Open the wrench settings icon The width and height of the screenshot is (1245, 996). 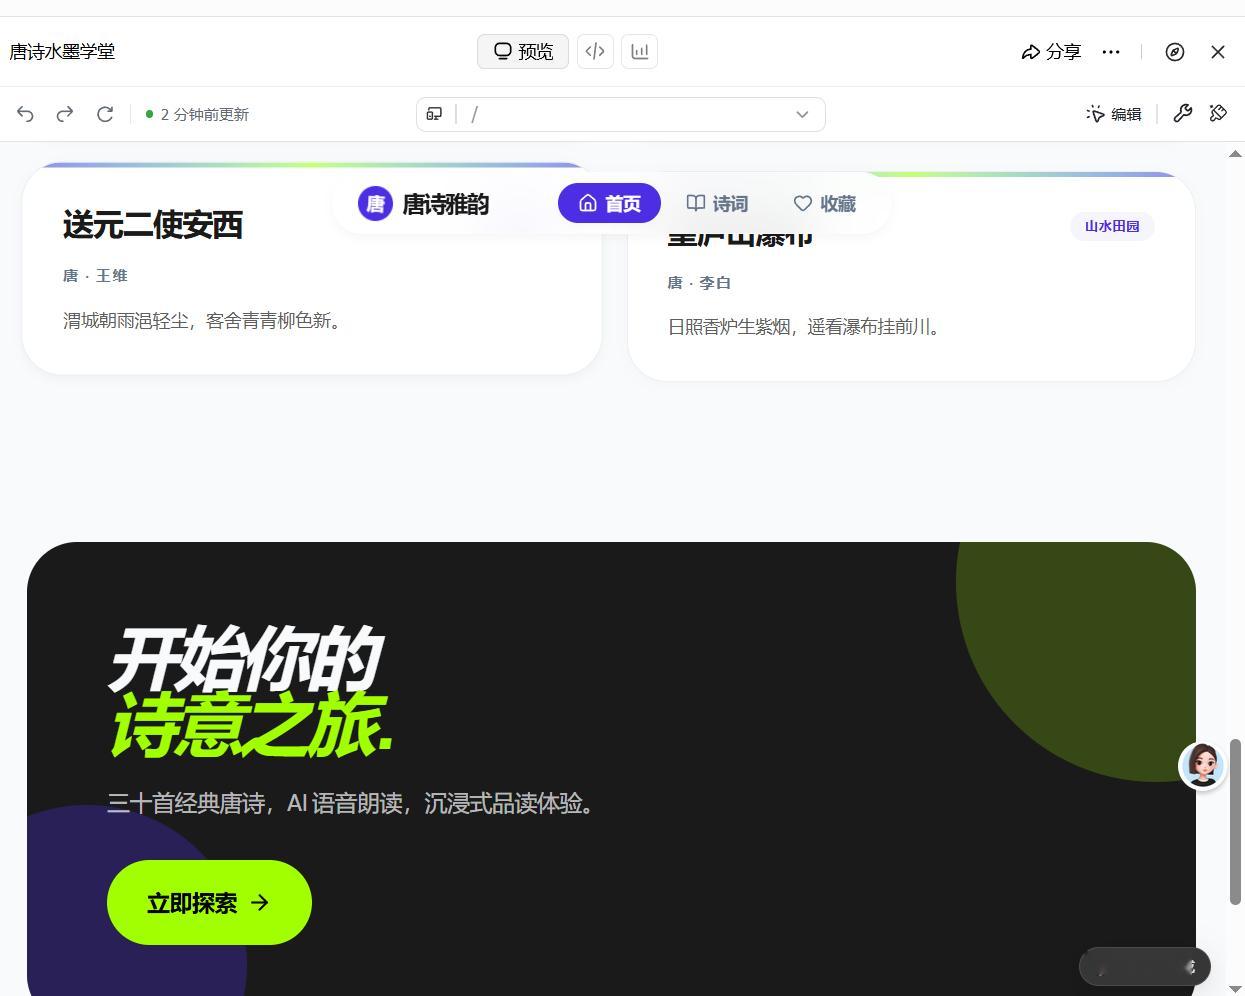[1183, 114]
